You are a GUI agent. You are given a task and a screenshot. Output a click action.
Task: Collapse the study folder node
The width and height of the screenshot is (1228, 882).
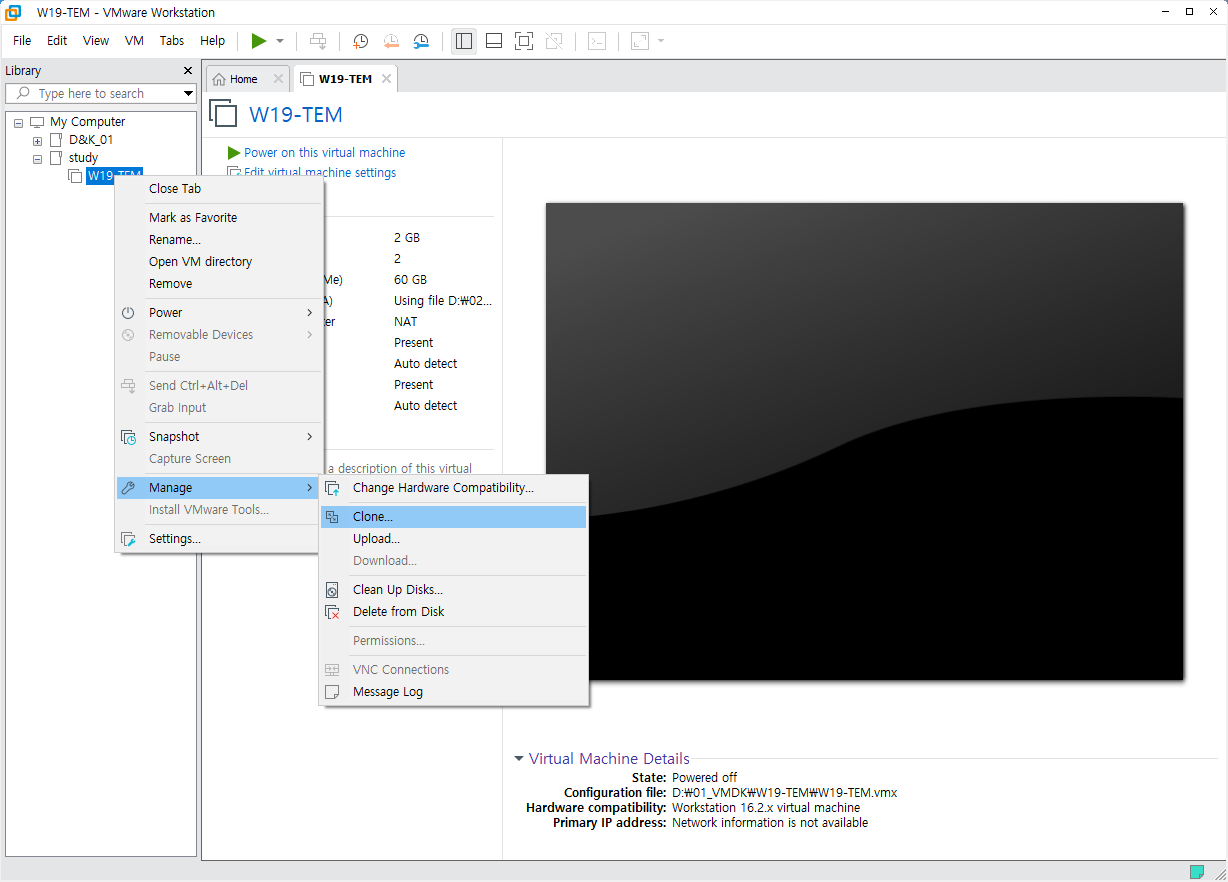coord(38,158)
